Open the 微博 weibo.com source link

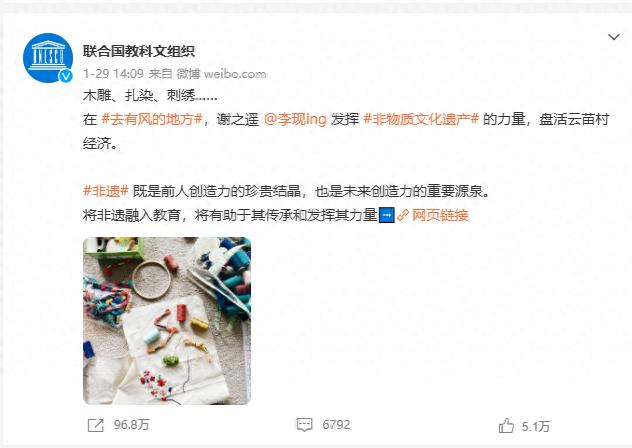coord(221,74)
